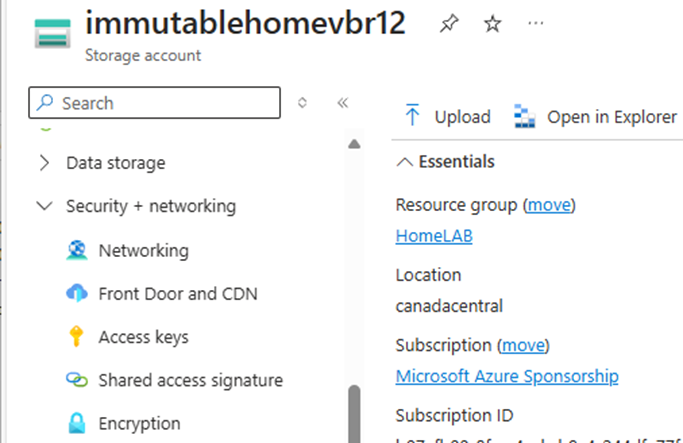This screenshot has width=683, height=443.
Task: Click the Front Door and CDN cloud icon
Action: tap(77, 293)
